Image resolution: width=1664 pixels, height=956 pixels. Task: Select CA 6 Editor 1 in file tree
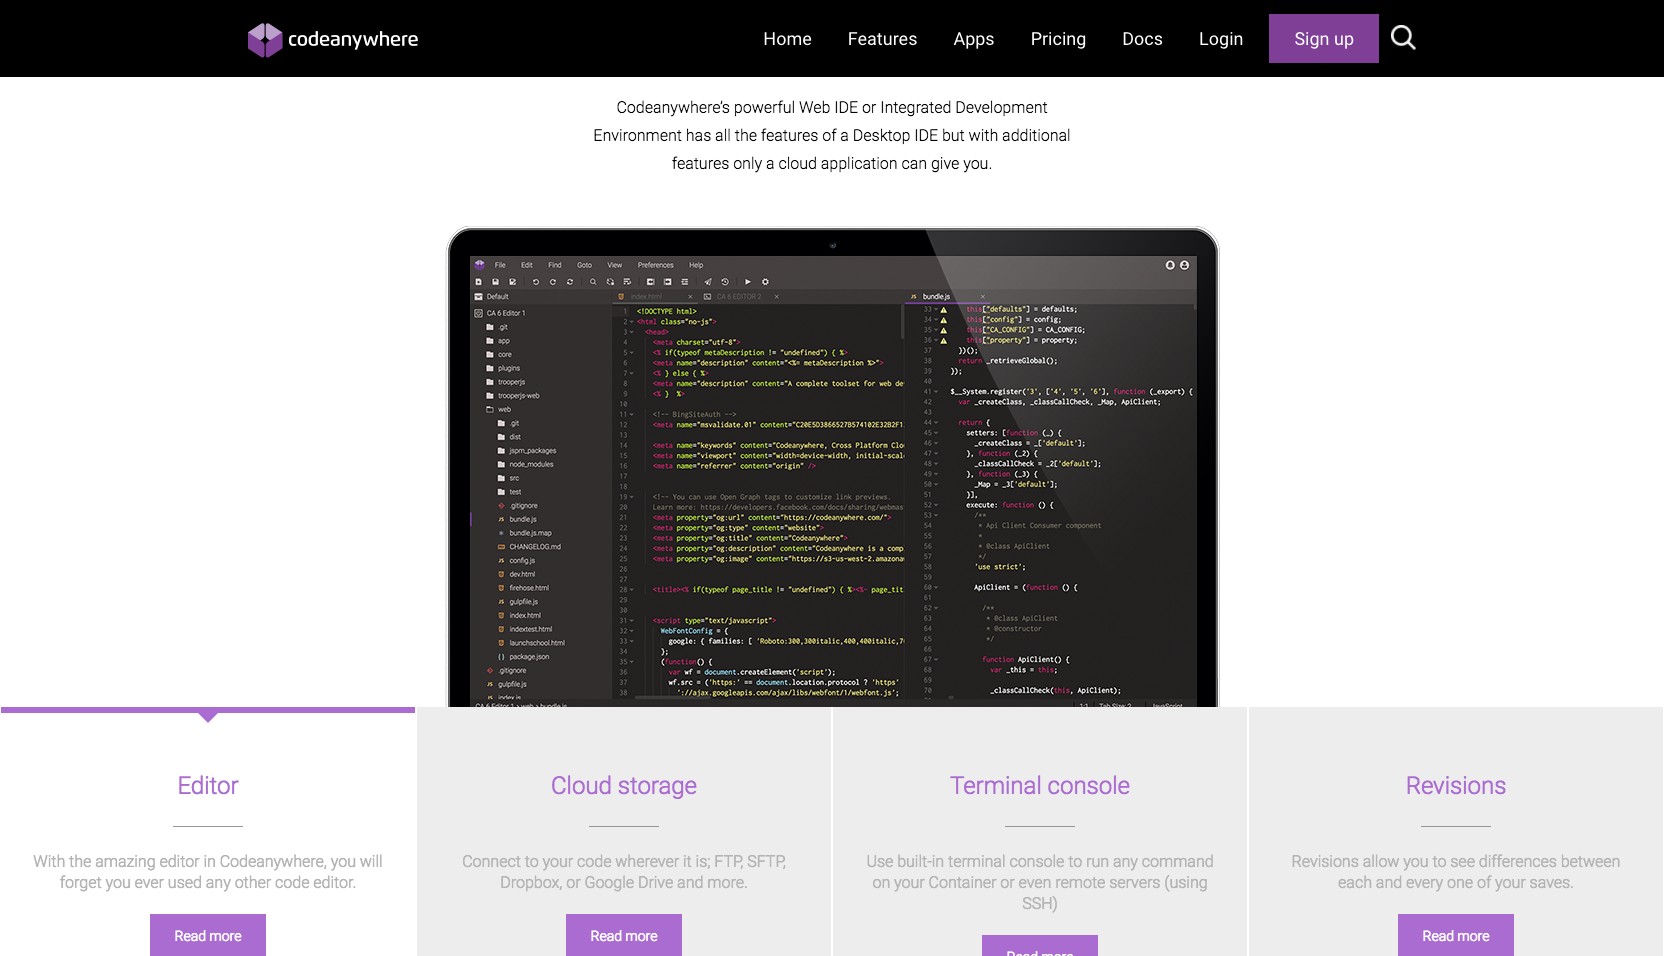(x=506, y=313)
